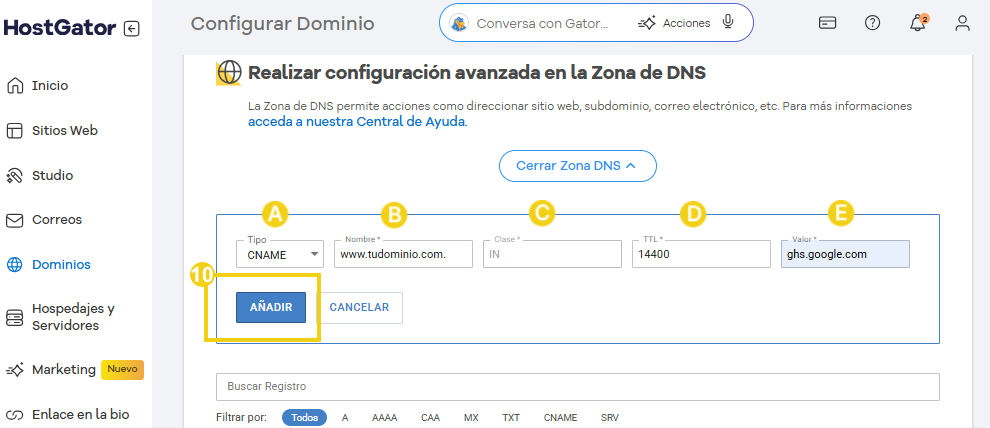Click the AÑADIR button

tap(270, 308)
